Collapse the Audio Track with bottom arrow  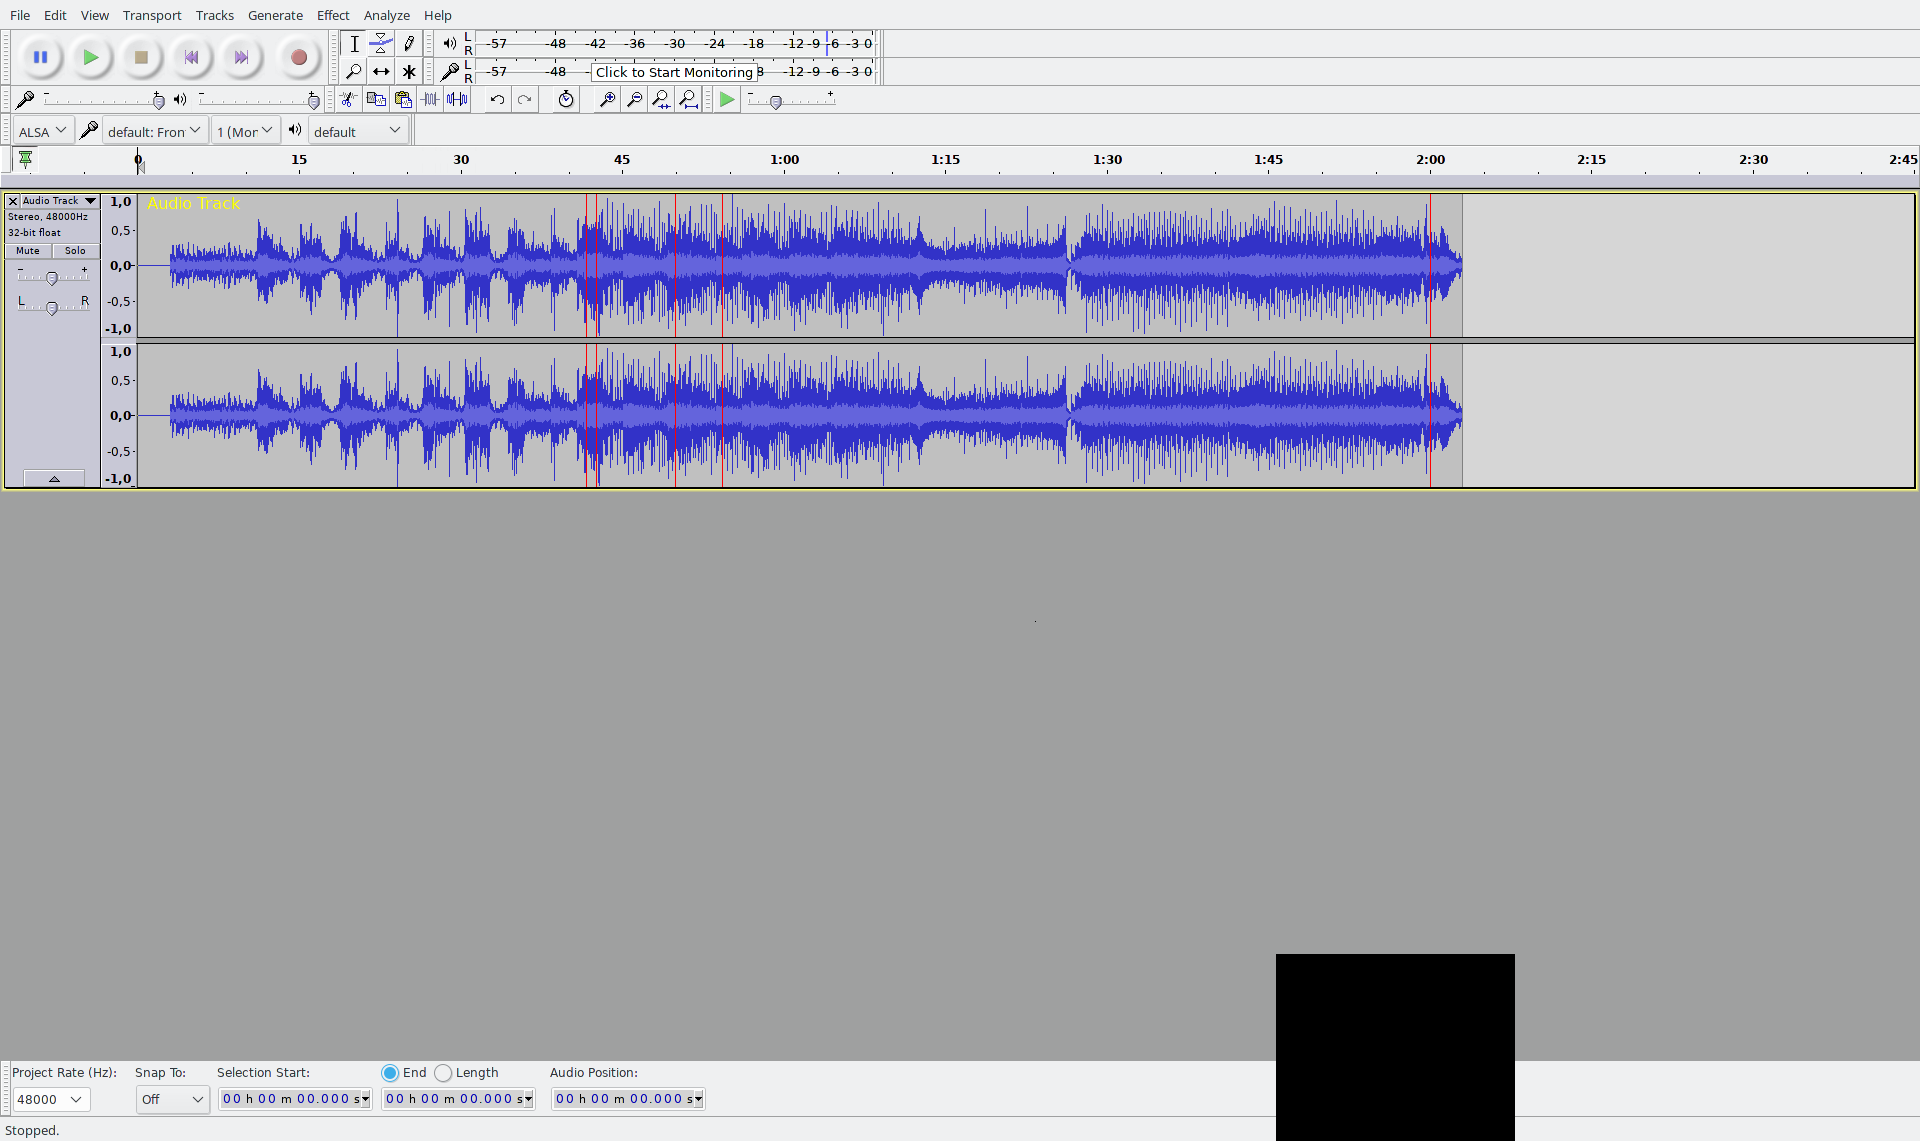click(x=54, y=479)
